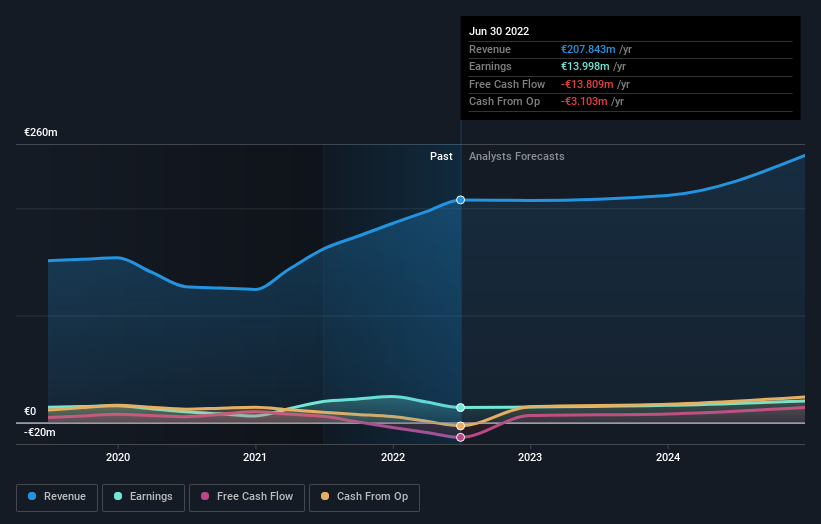Toggle the Free Cash Flow legend button
The width and height of the screenshot is (821, 524).
point(247,497)
